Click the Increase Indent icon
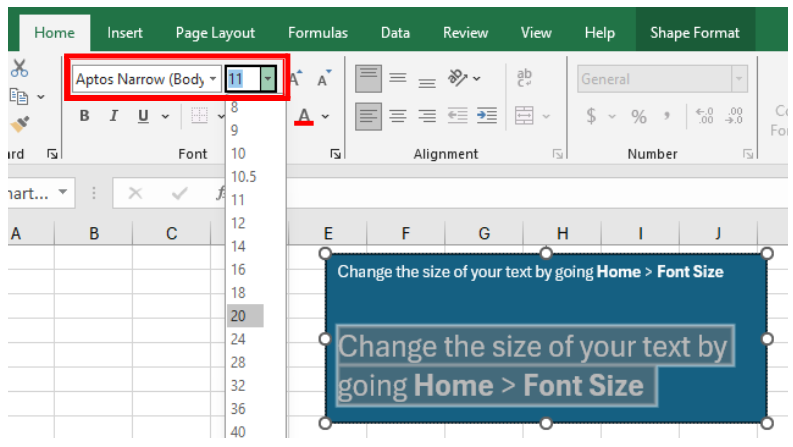 (x=487, y=116)
